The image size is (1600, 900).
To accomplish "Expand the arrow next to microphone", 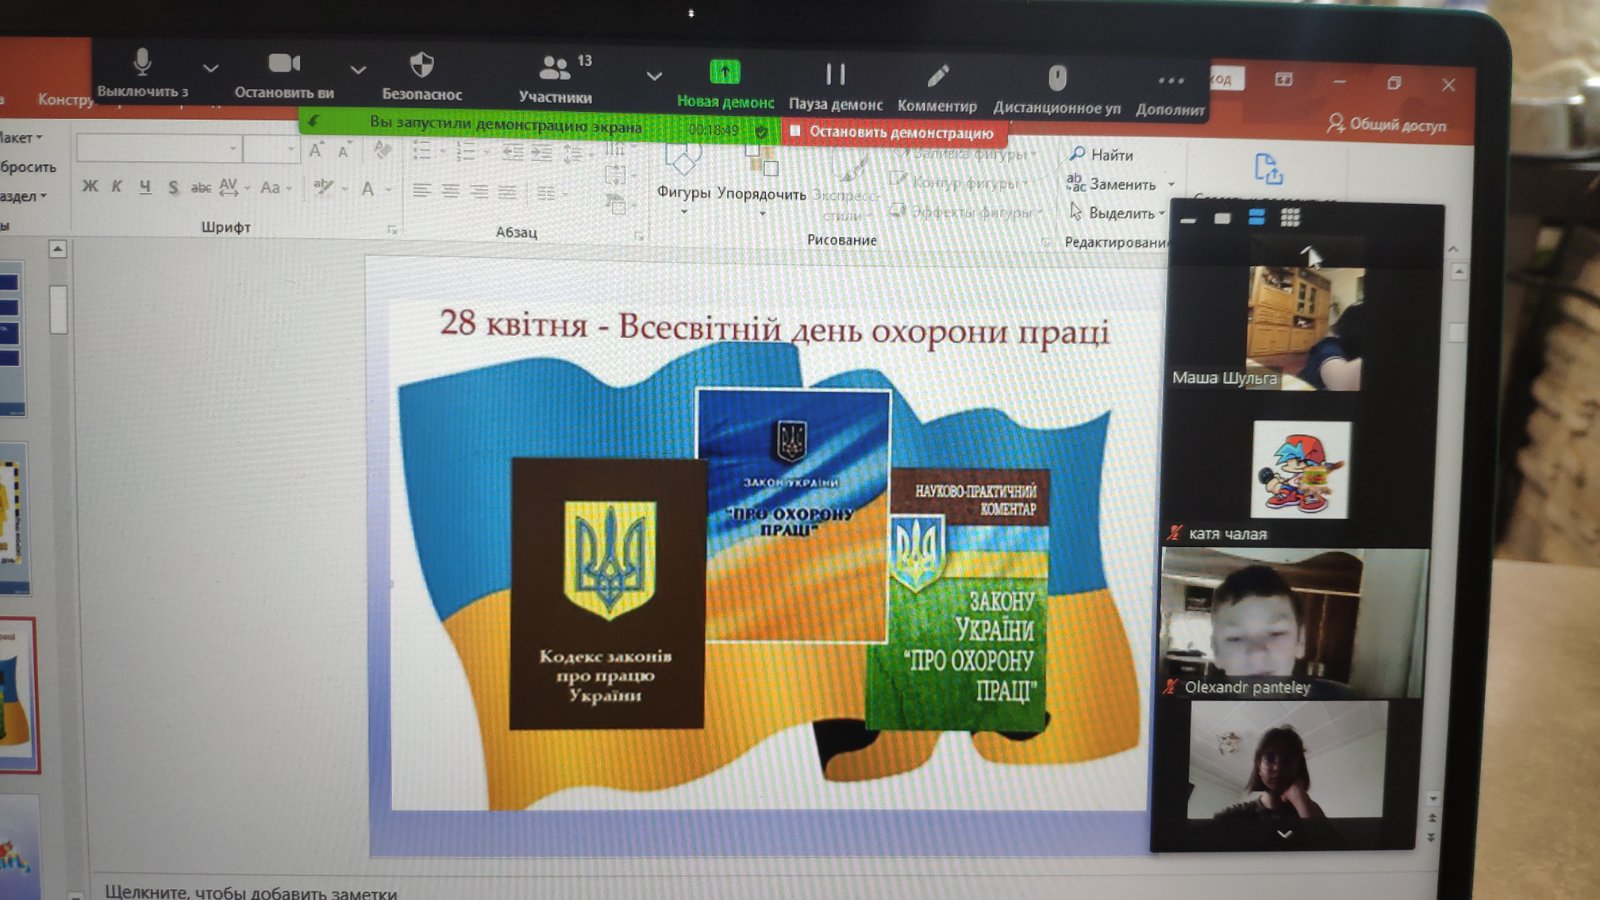I will [210, 69].
